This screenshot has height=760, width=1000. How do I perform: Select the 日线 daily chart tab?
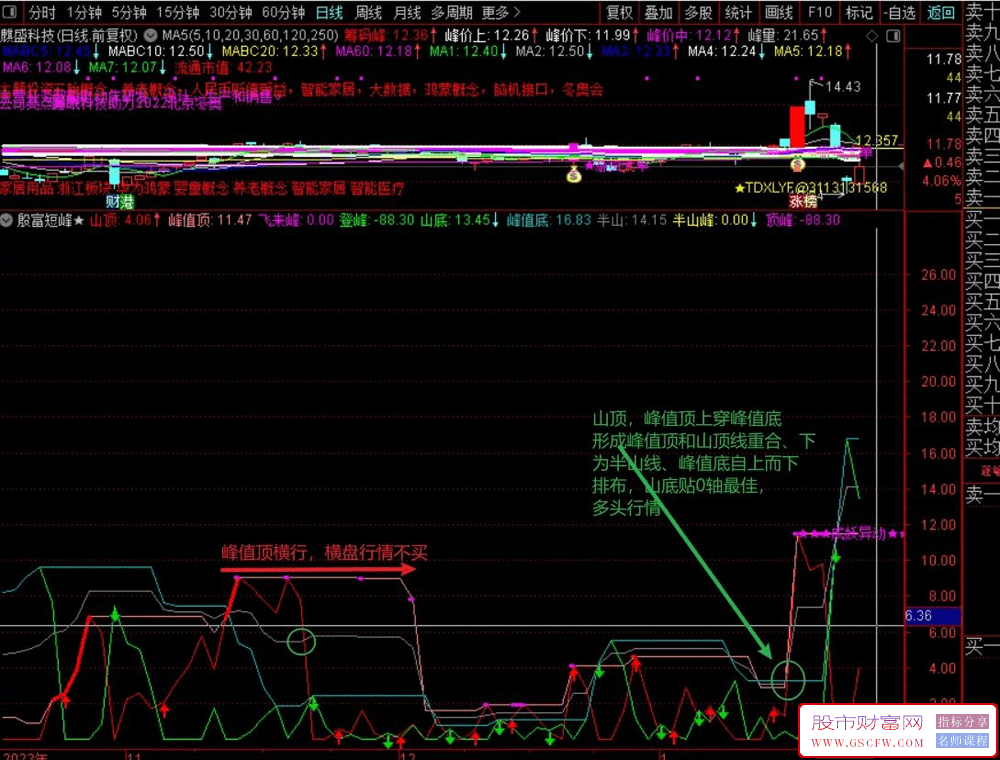(329, 12)
